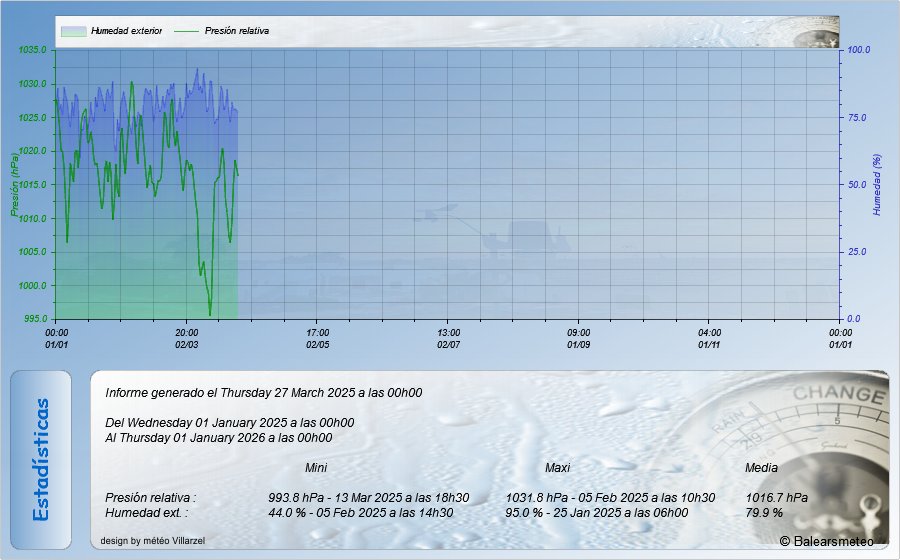Click the 1035.0 pressure axis value
Screen dimensions: 900x560
point(32,50)
